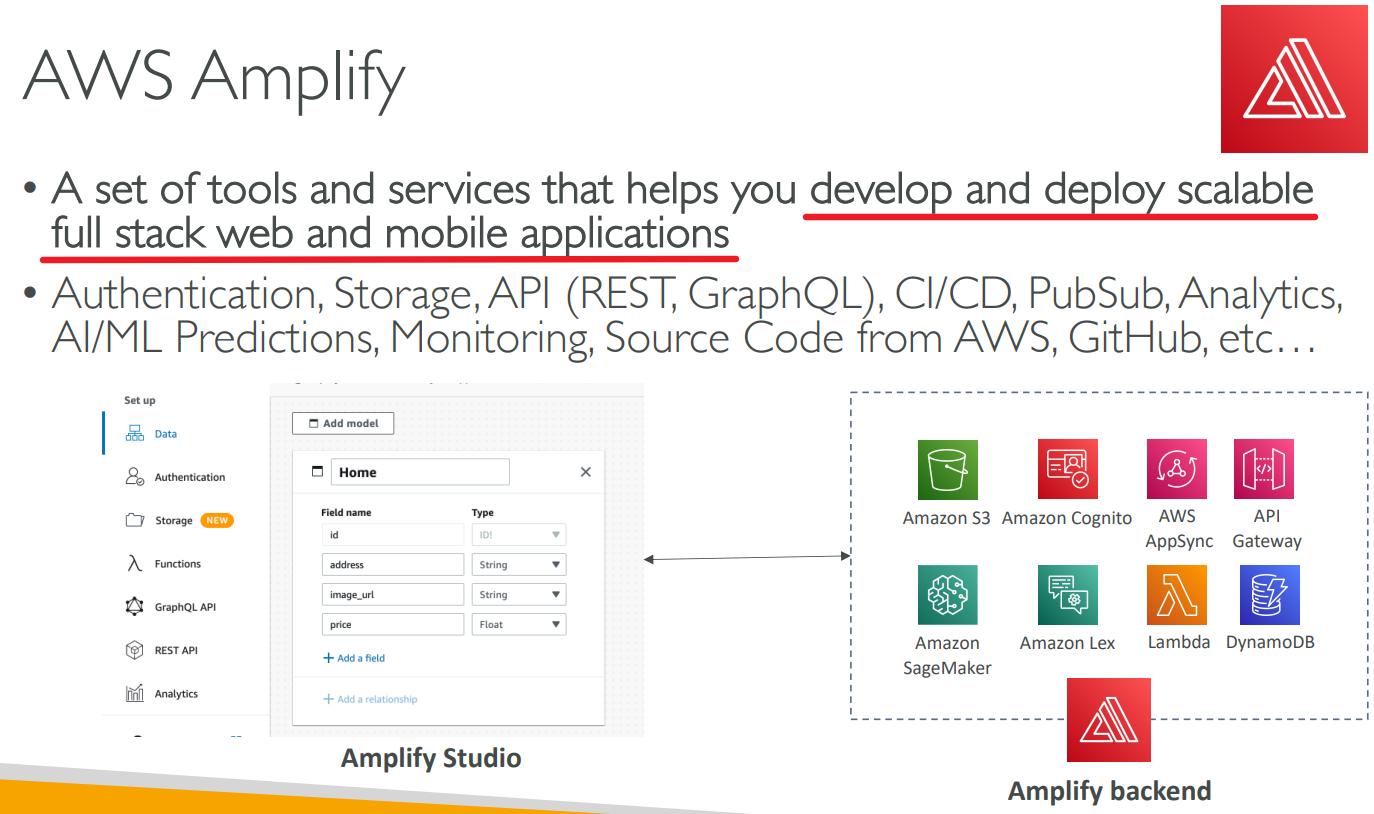Expand the image_url Type dropdown

pyautogui.click(x=518, y=595)
